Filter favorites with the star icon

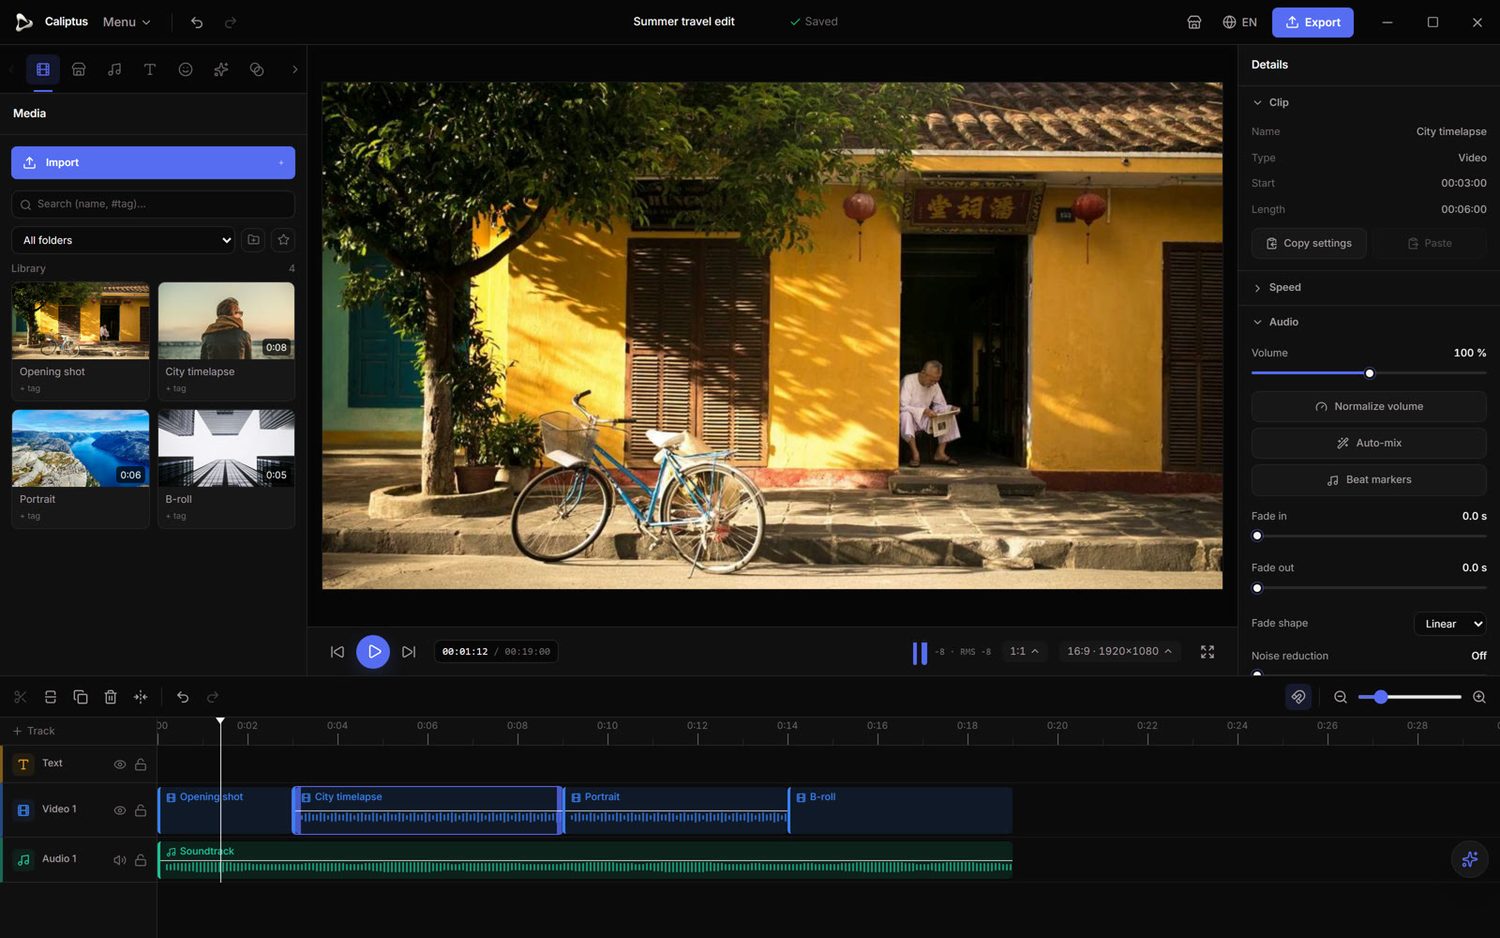click(284, 240)
